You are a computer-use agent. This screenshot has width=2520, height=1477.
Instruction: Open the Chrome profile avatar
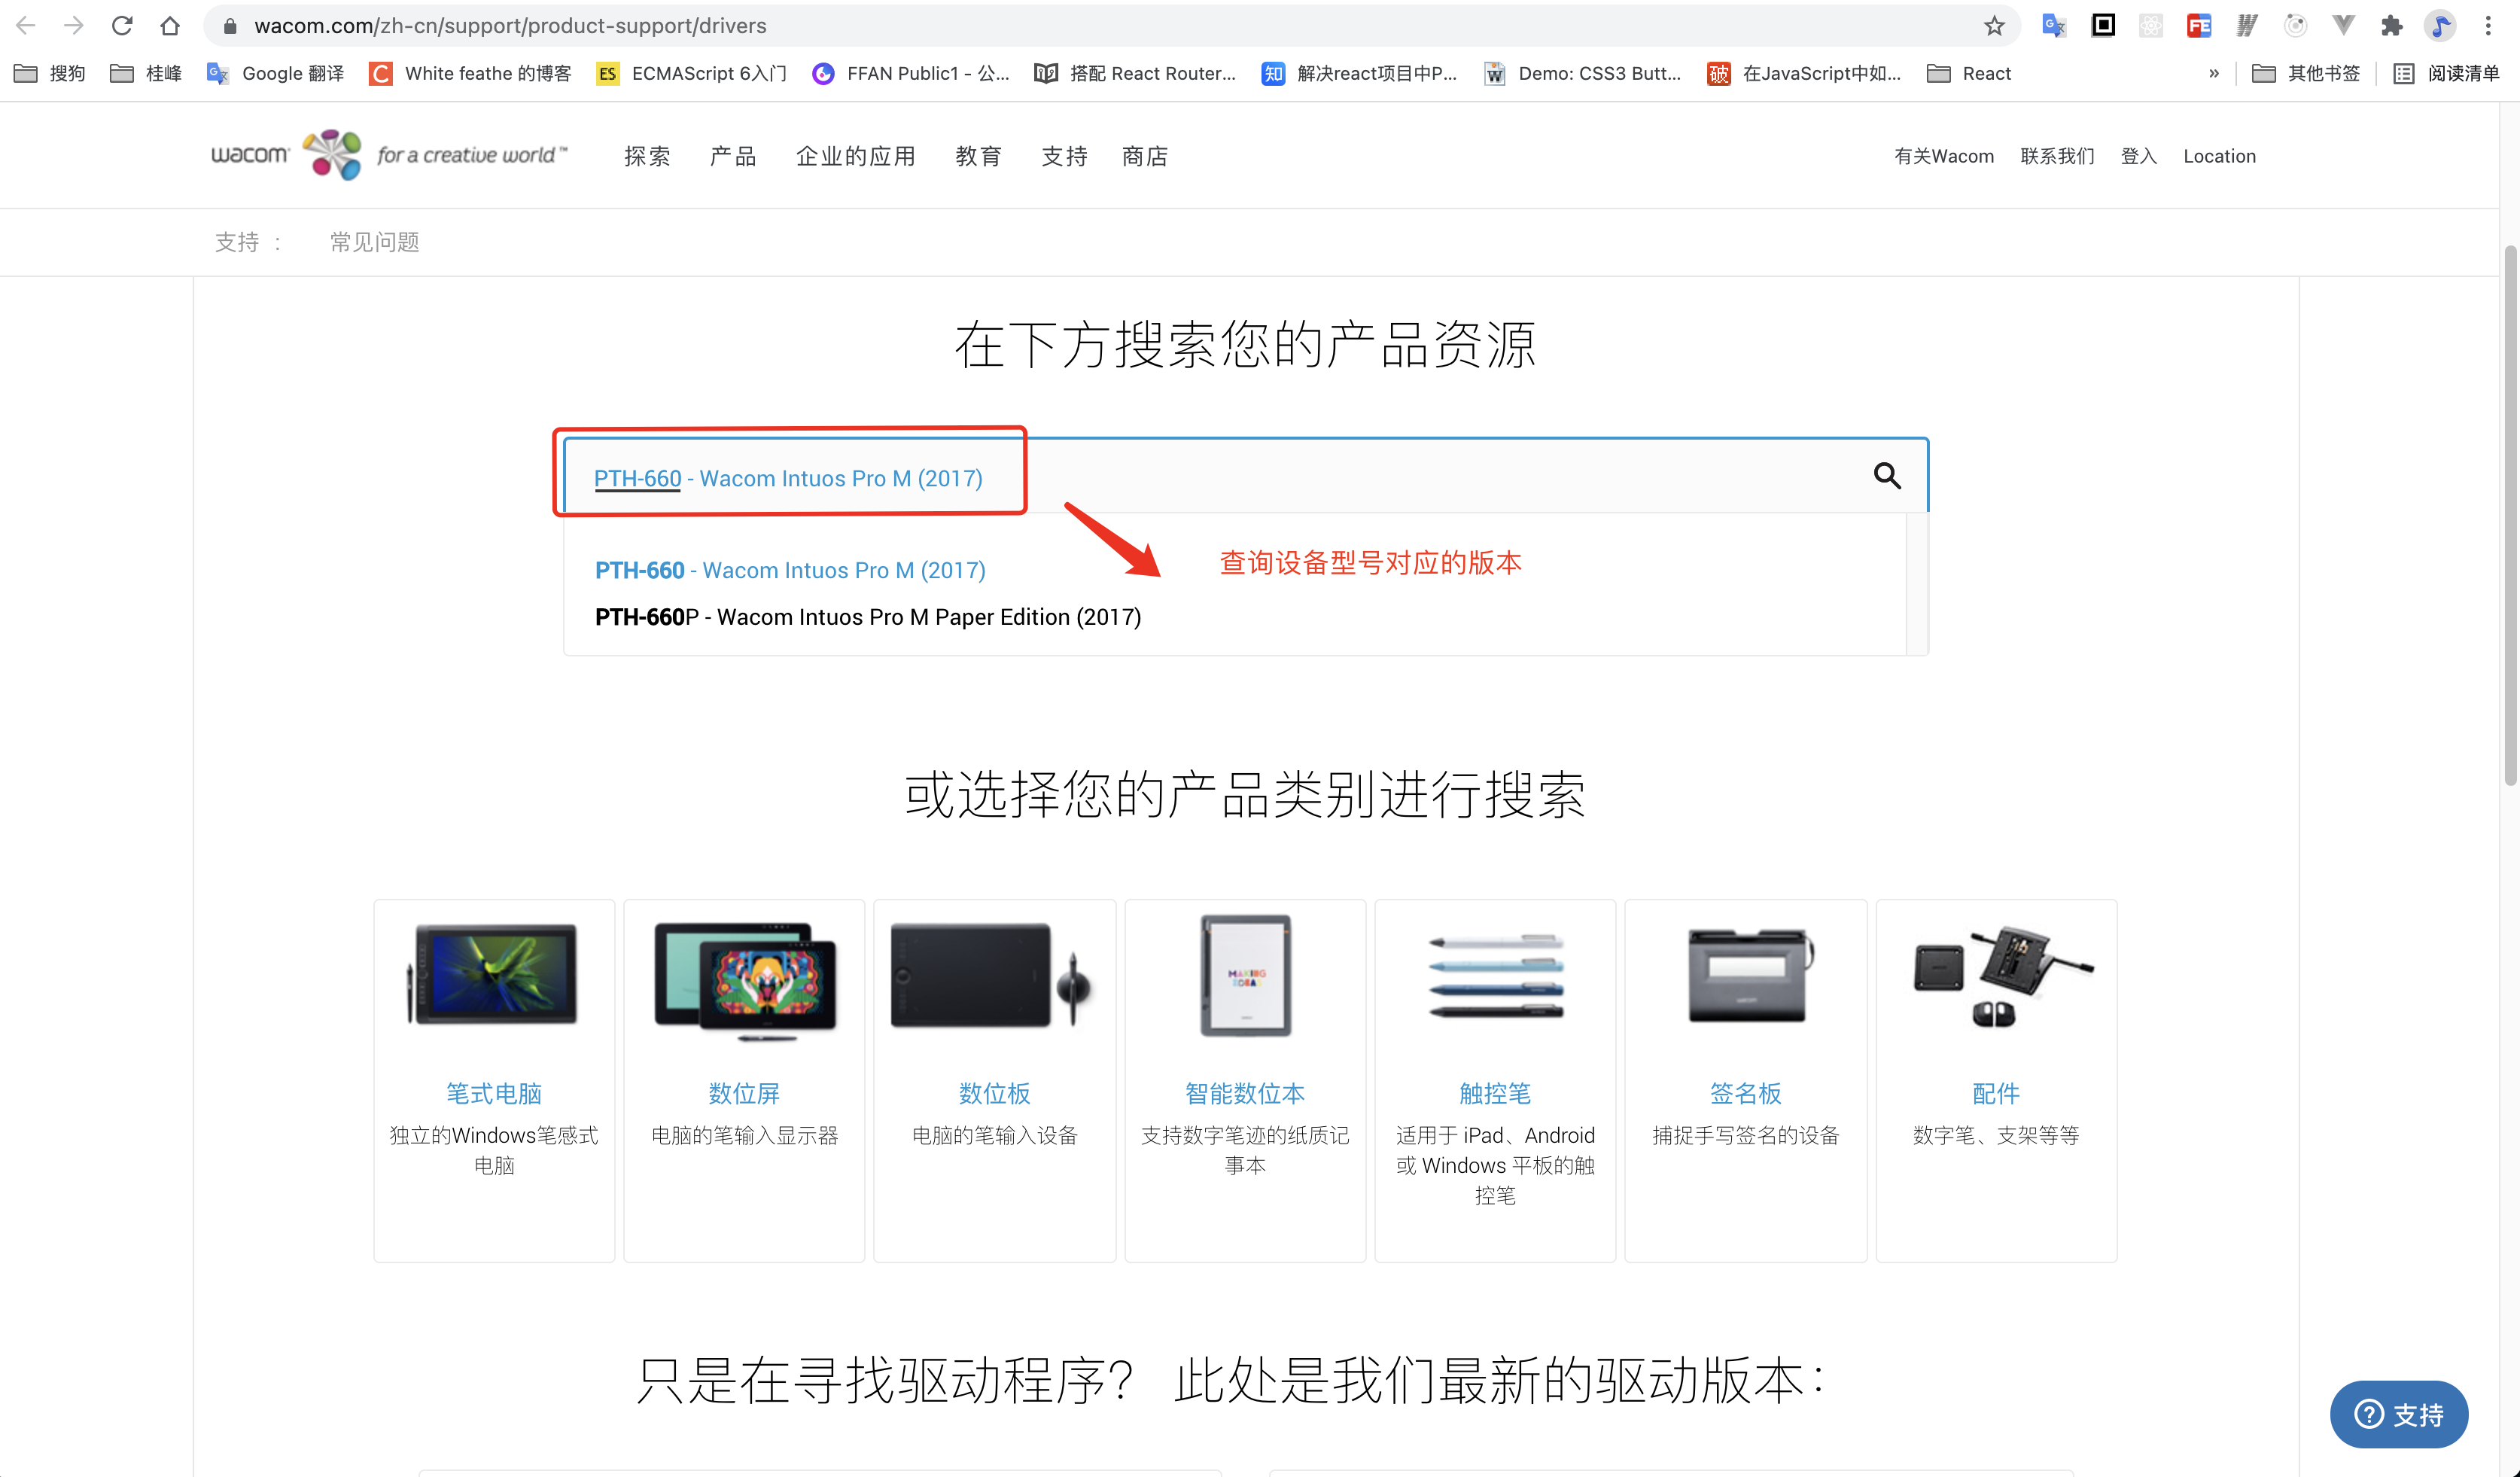click(x=2440, y=26)
